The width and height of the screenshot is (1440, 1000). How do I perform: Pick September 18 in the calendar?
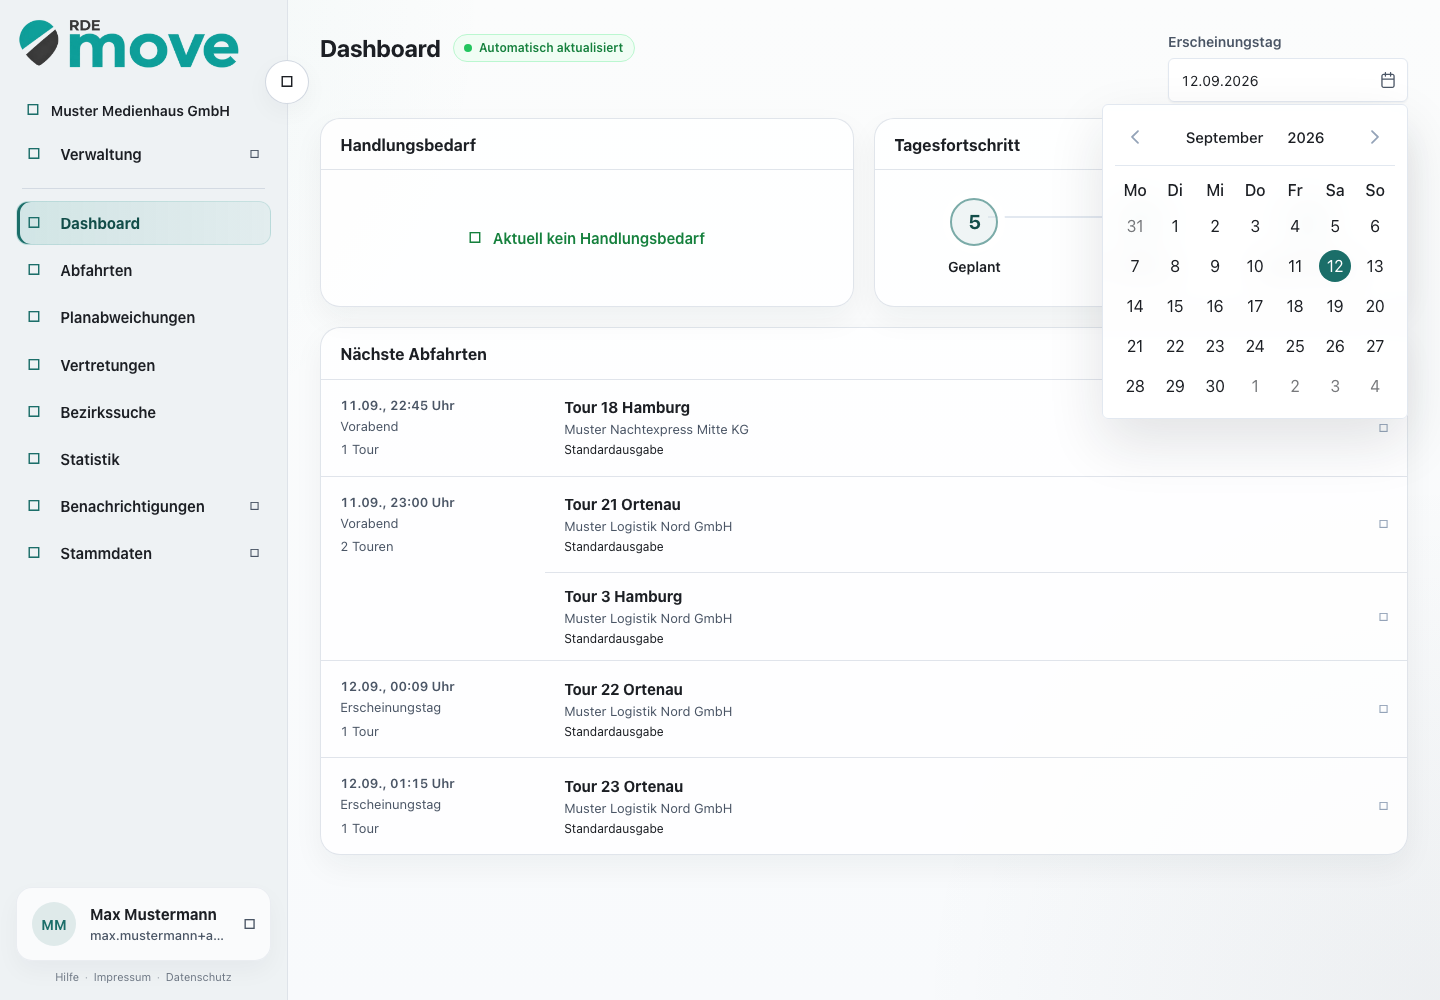pyautogui.click(x=1295, y=306)
